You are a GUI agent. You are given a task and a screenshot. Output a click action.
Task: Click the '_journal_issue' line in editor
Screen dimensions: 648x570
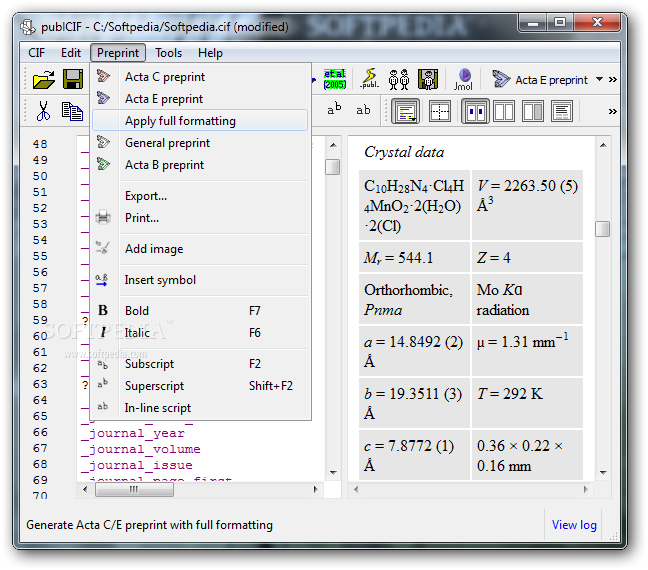point(137,465)
